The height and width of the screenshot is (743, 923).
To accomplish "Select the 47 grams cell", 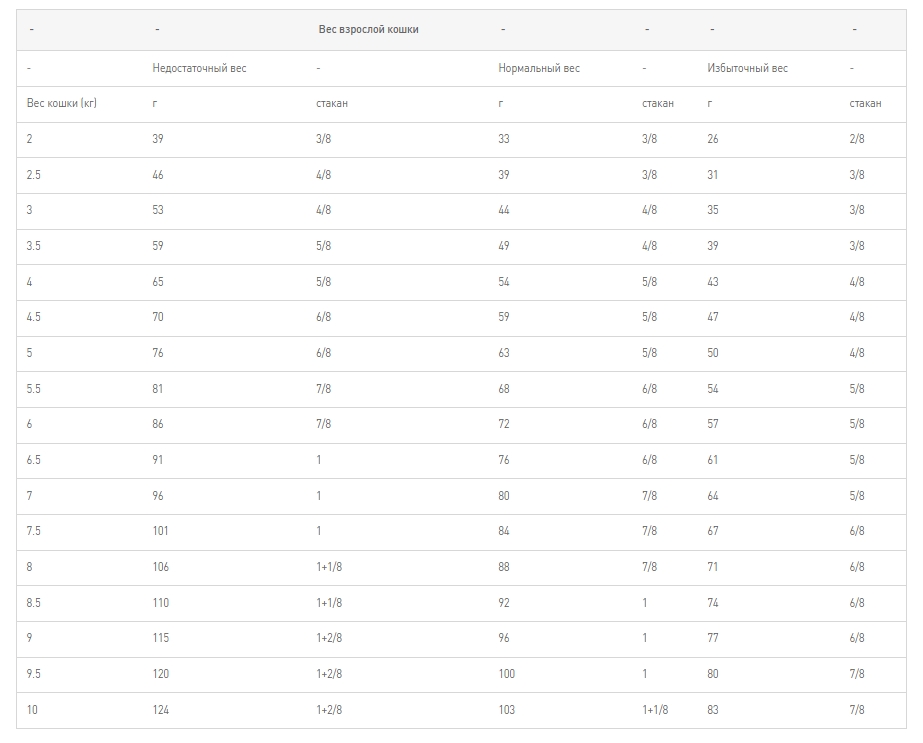I will (x=713, y=317).
